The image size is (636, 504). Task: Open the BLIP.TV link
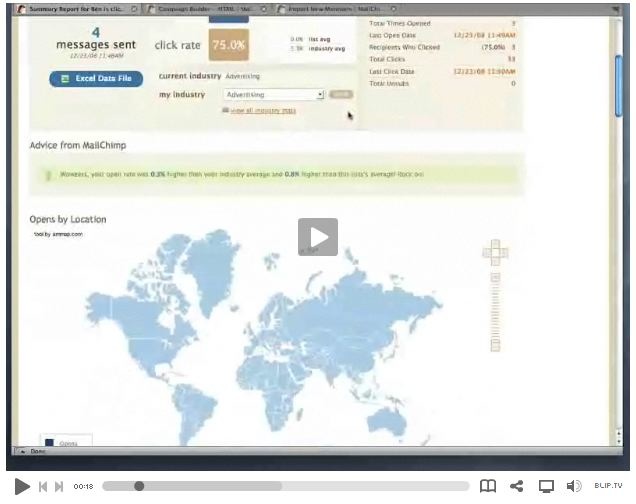tap(608, 485)
